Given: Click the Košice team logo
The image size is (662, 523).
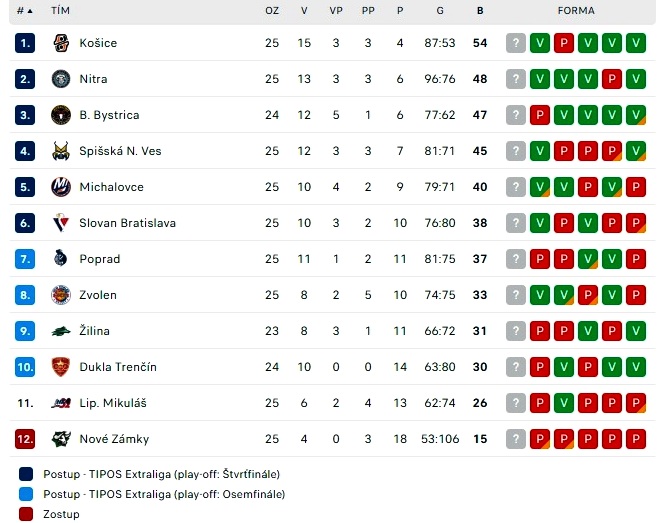Looking at the screenshot, I should point(61,43).
